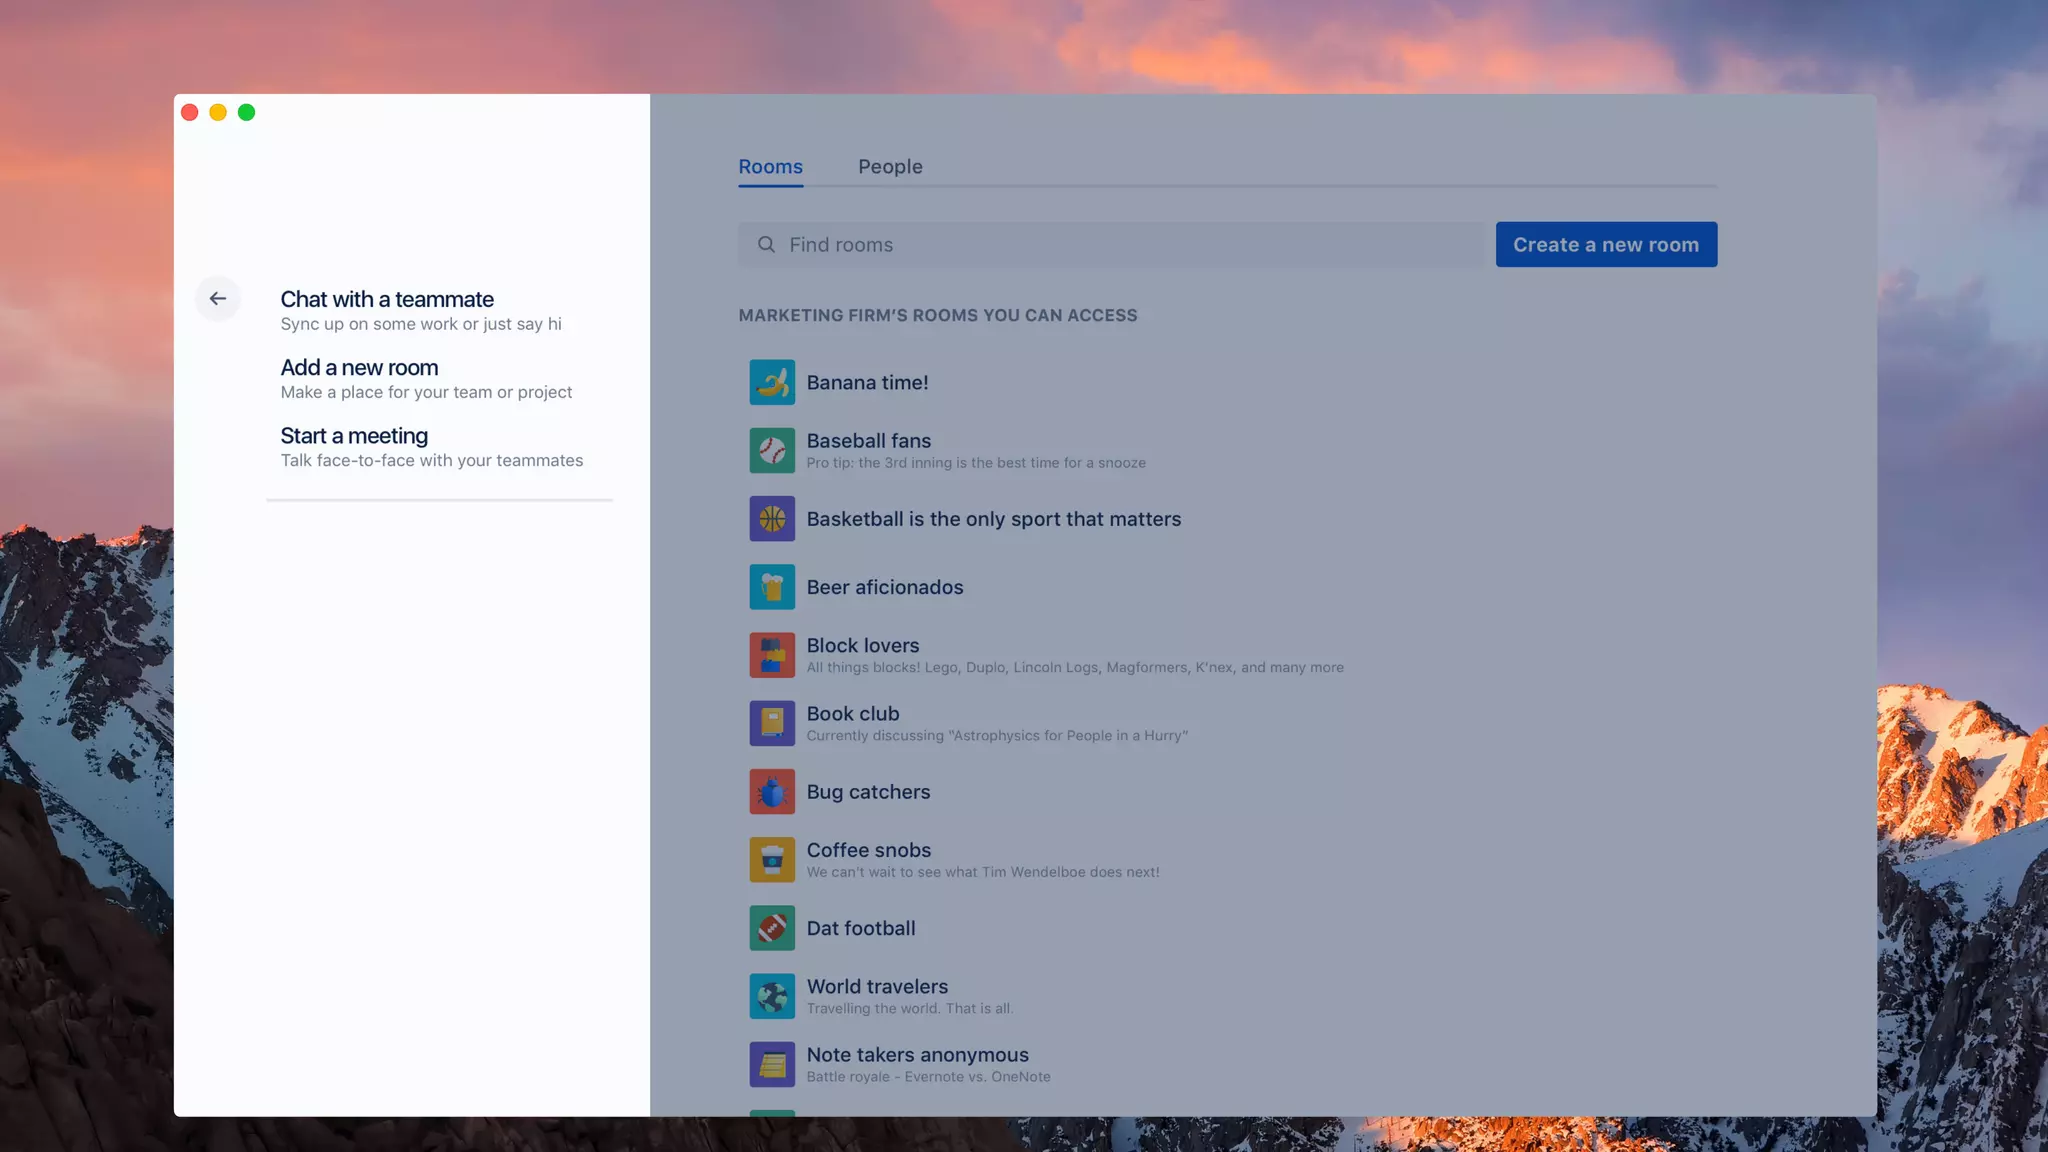Select the Rooms tab
The height and width of the screenshot is (1152, 2048).
(770, 167)
